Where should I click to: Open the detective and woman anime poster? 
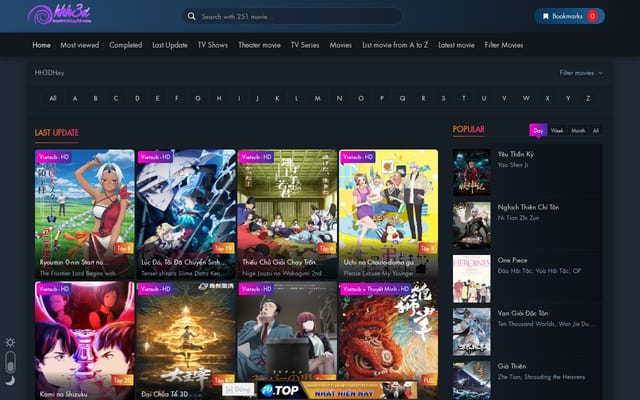[x=287, y=331]
